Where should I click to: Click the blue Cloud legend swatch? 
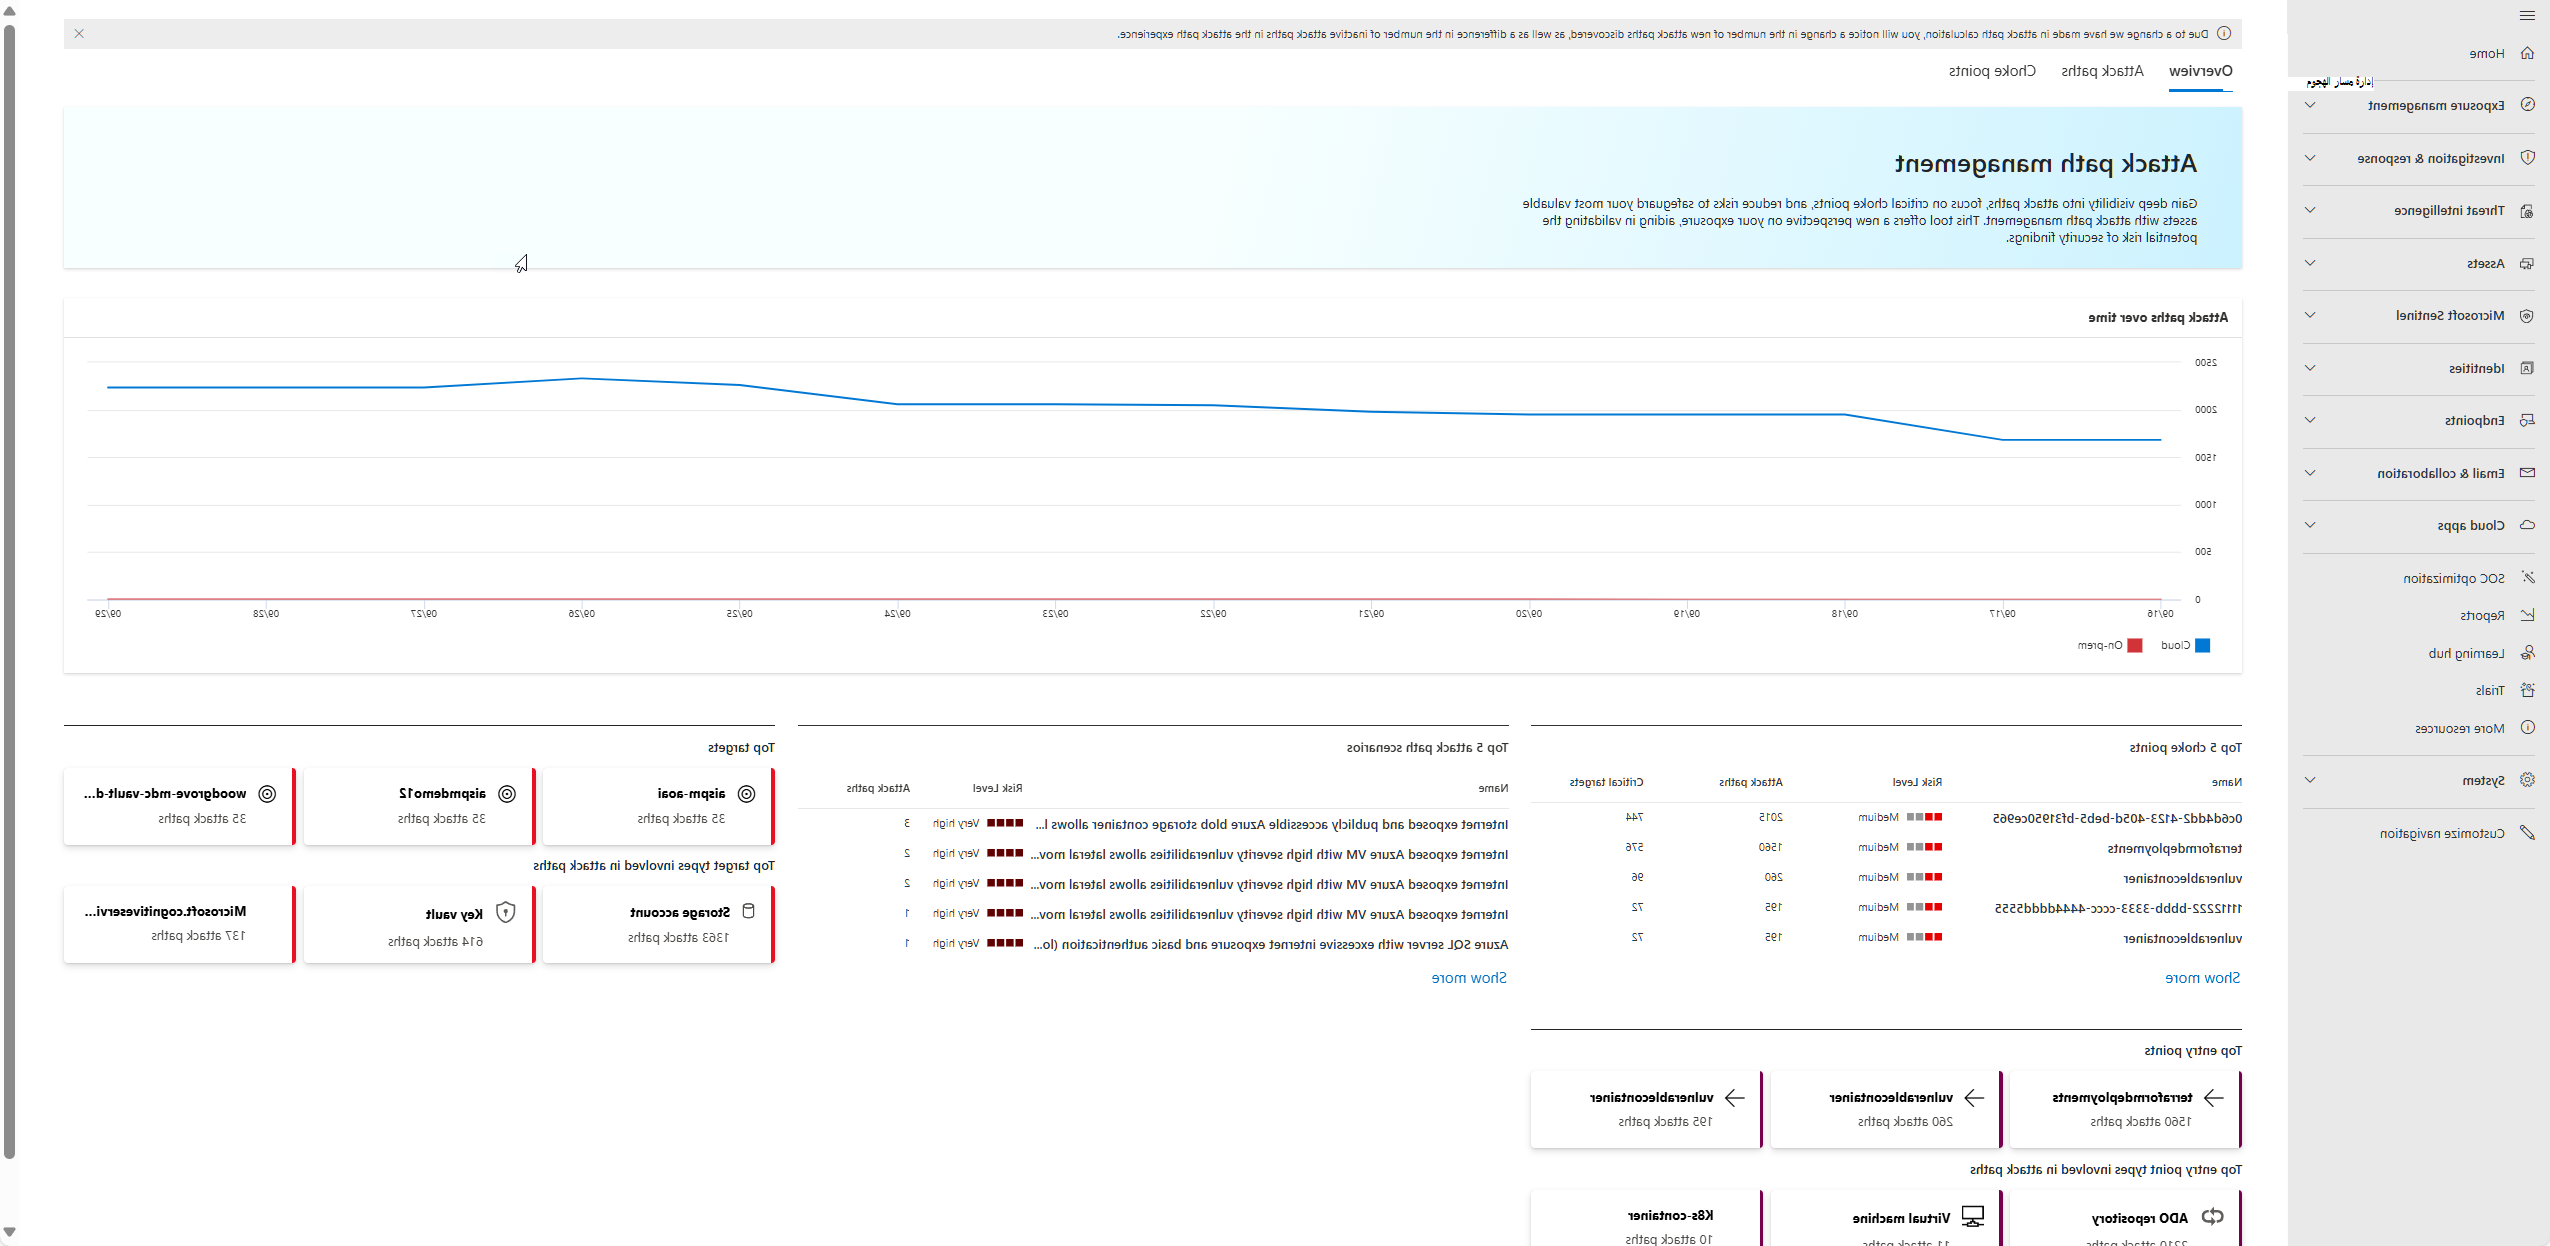2203,646
